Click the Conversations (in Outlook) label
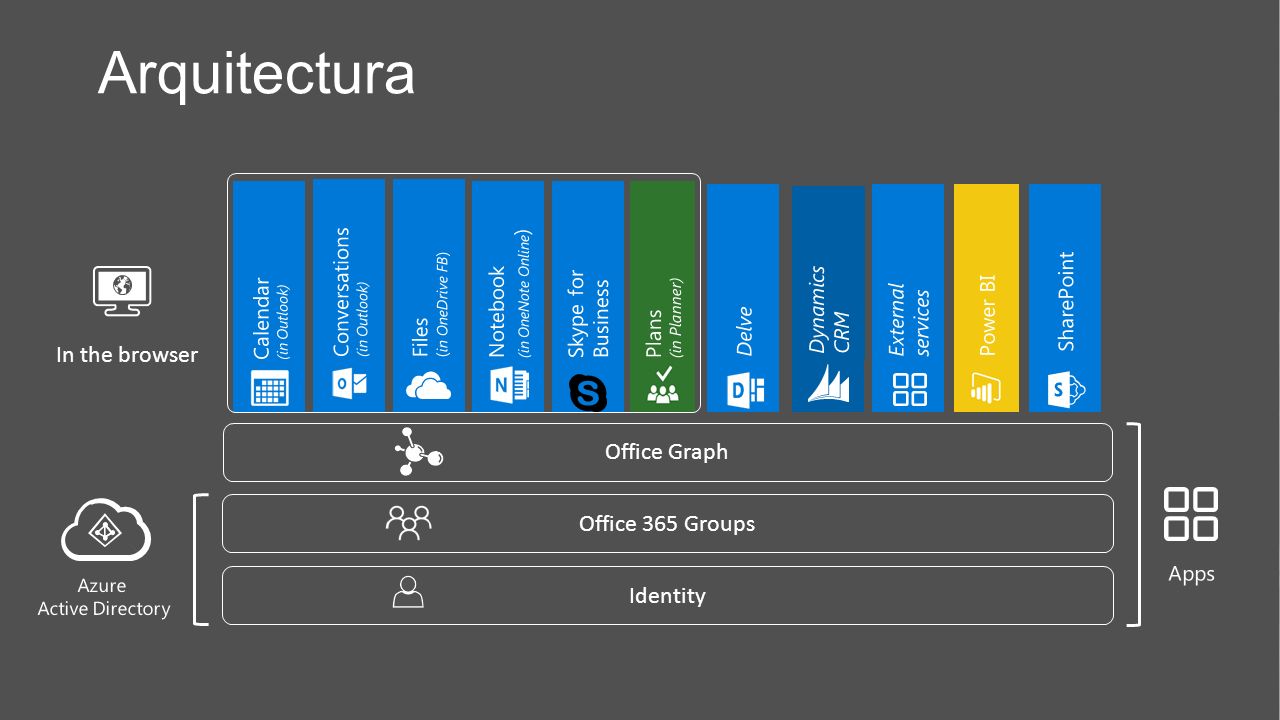The image size is (1280, 720). click(x=350, y=292)
